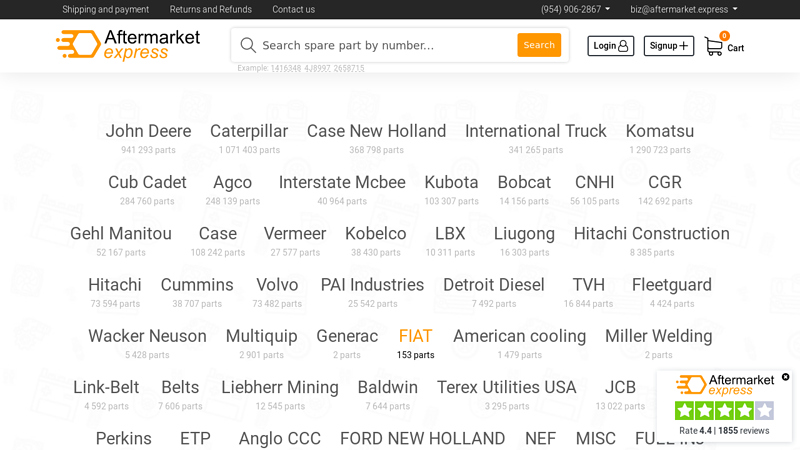Close the Aftermarket Express rating widget
800x450 pixels.
click(x=786, y=377)
